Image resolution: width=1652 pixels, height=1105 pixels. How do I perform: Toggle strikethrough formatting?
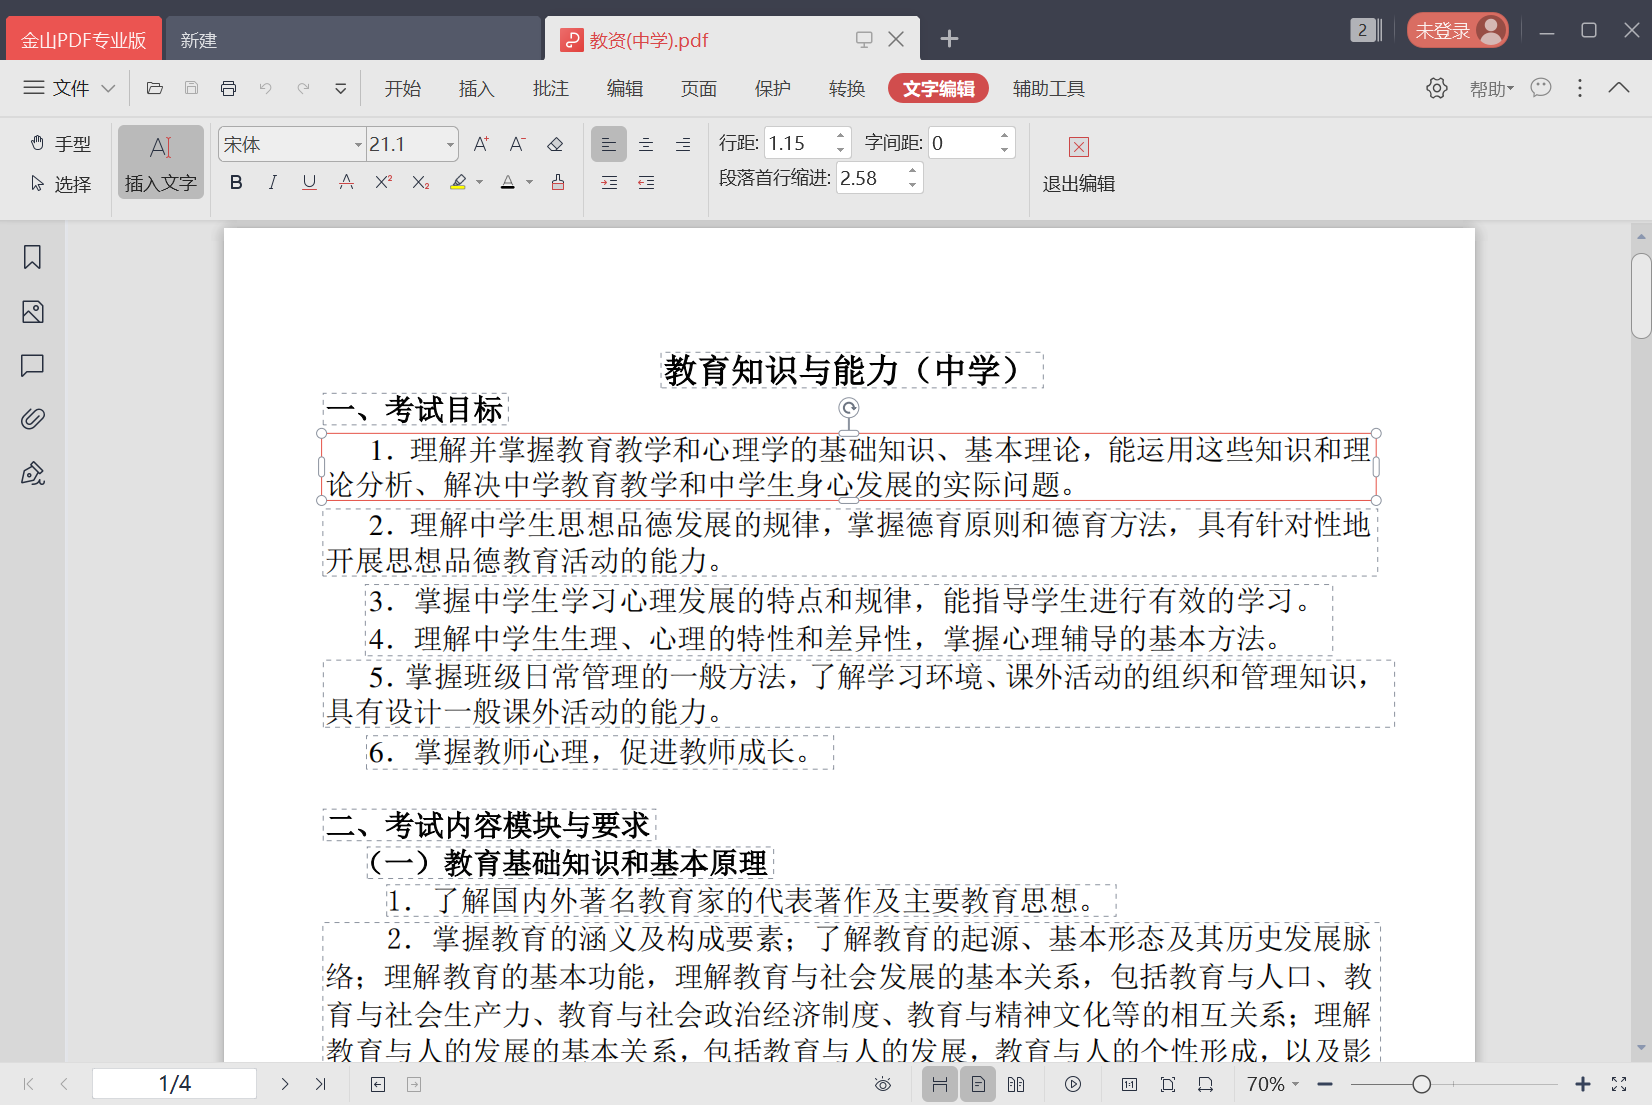pyautogui.click(x=346, y=182)
